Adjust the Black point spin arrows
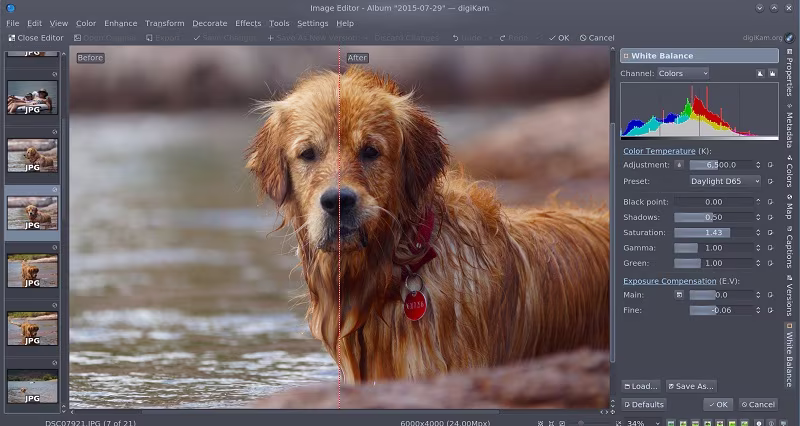Viewport: 800px width, 426px height. click(x=758, y=202)
